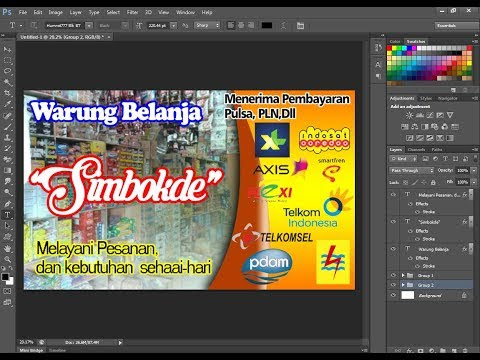
Task: Hide the Melayani Pesanan text layer
Action: pyautogui.click(x=393, y=195)
